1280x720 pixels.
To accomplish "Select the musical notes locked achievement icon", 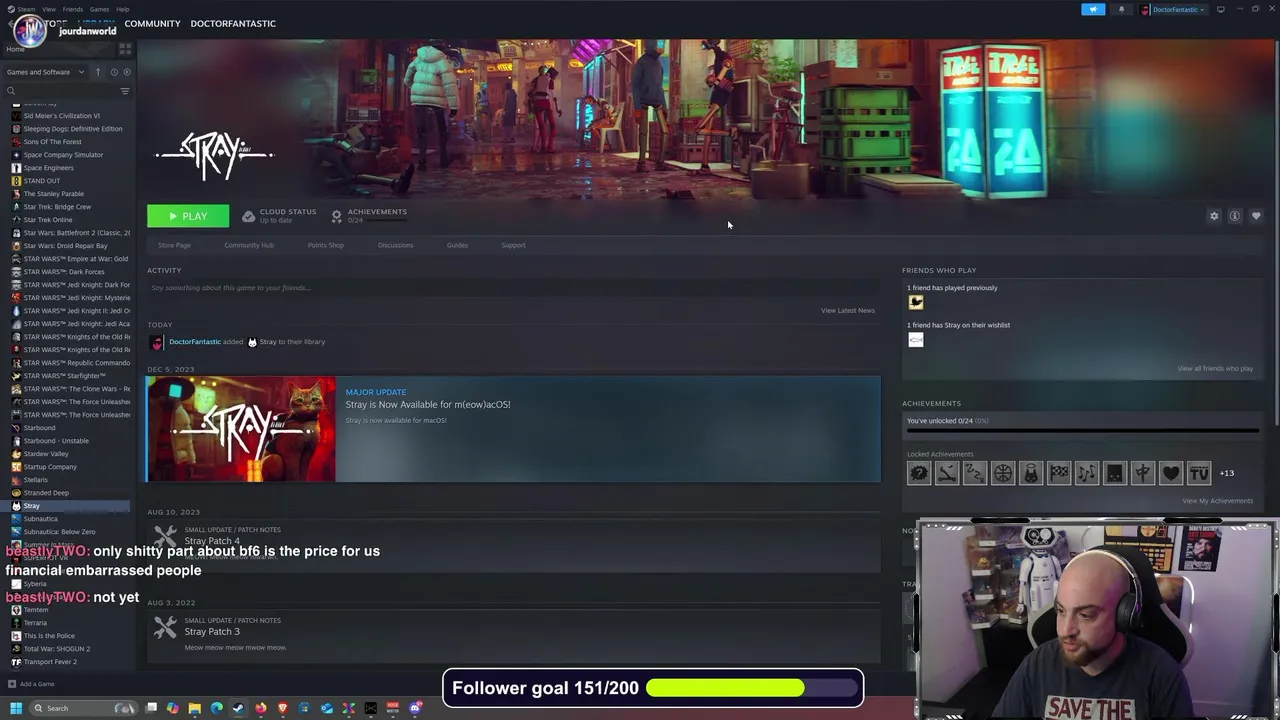I will click(x=1086, y=473).
